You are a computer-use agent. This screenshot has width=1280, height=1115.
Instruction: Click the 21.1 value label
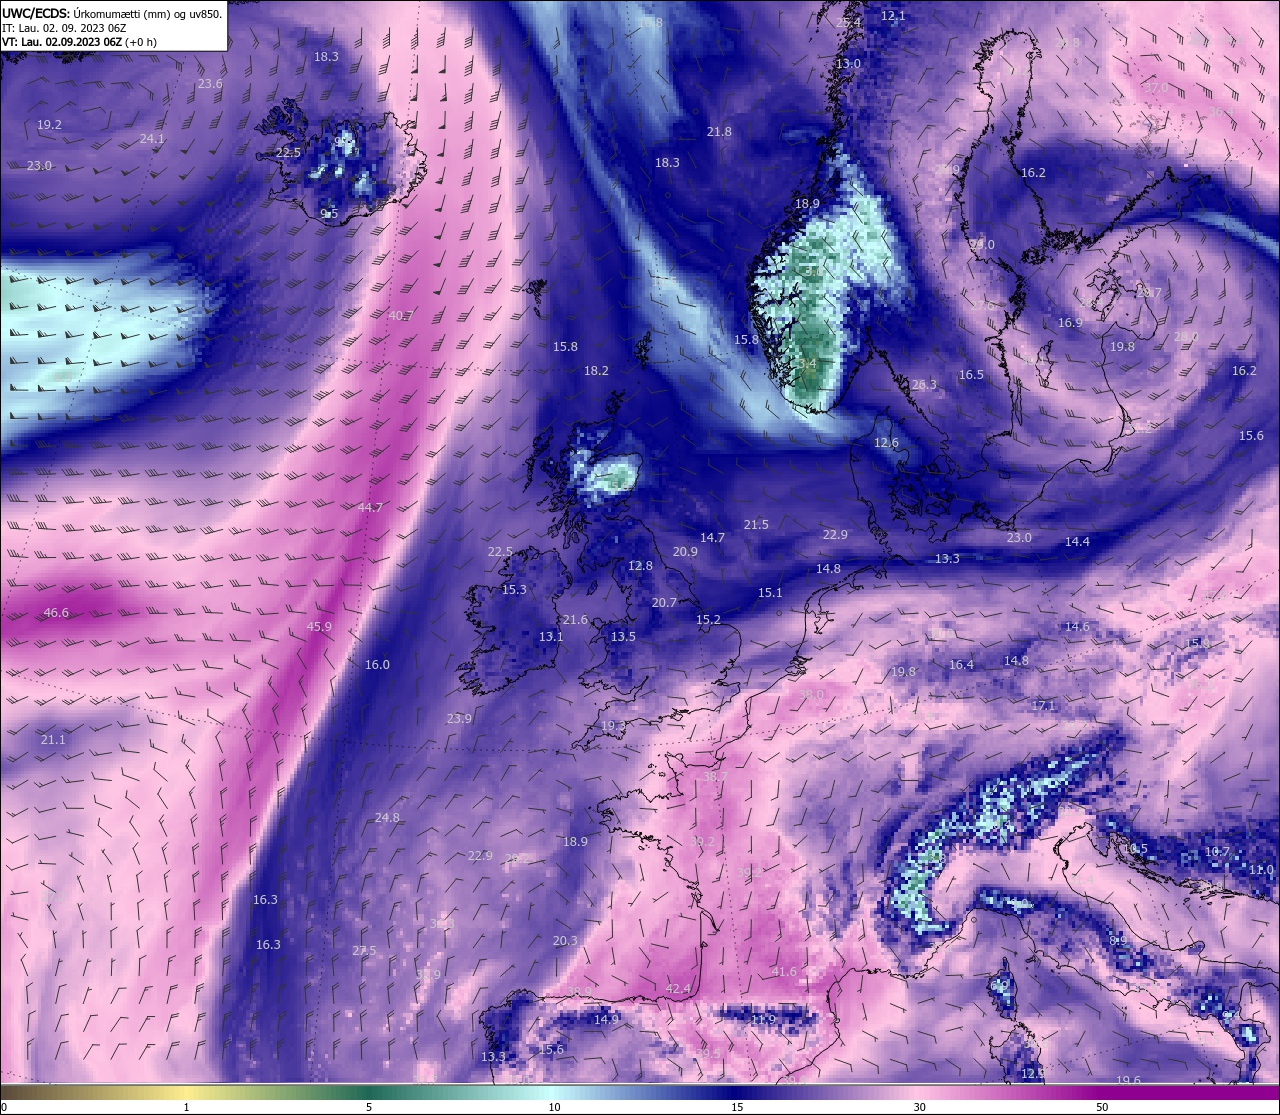point(53,740)
